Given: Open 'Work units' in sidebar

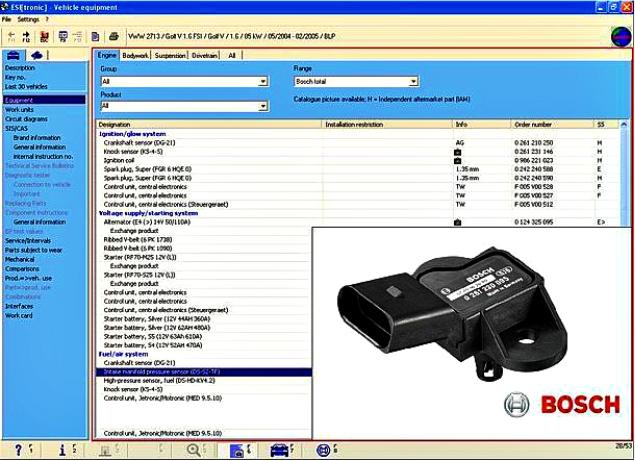Looking at the screenshot, I should click(x=19, y=110).
